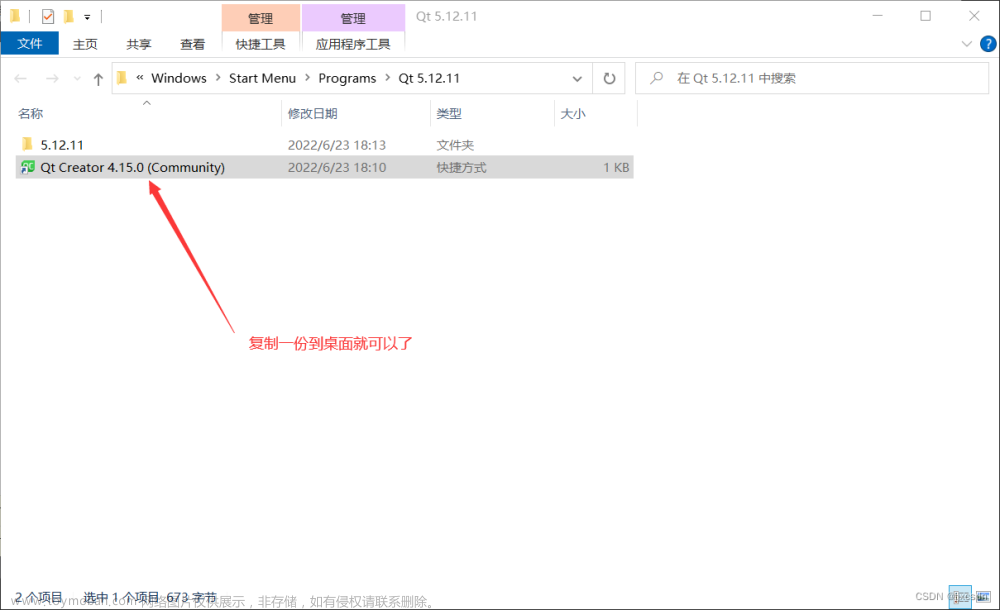Image resolution: width=1000 pixels, height=610 pixels.
Task: Expand the ribbon with the chevron
Action: 966,44
